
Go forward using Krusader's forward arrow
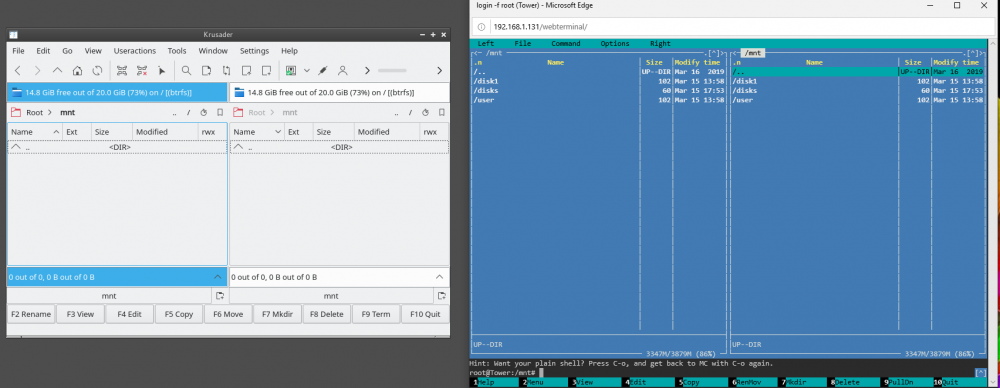[x=38, y=70]
